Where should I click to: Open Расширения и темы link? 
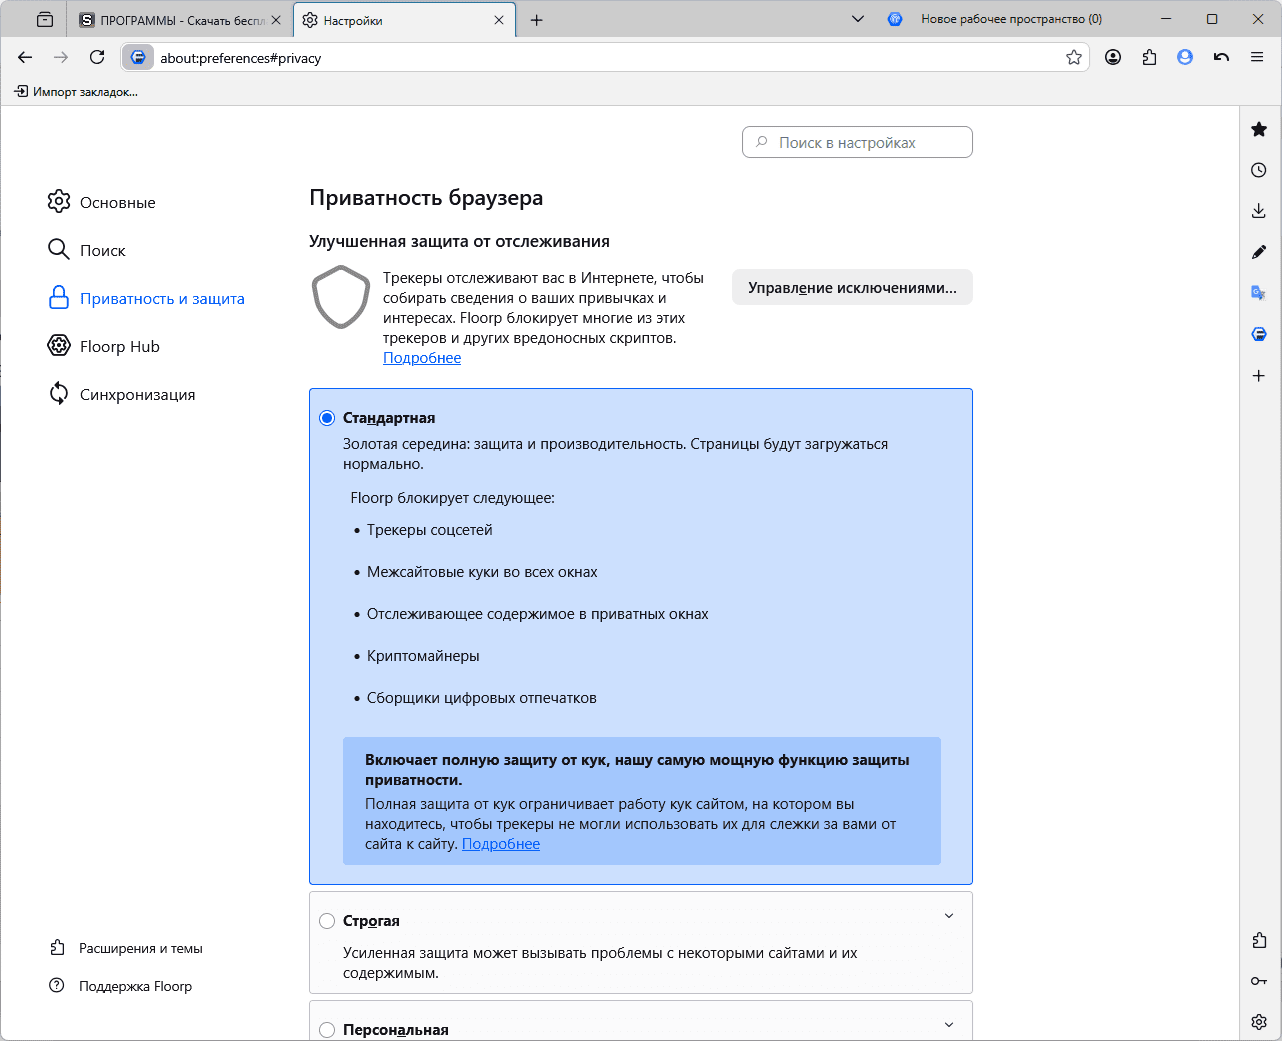(126, 948)
